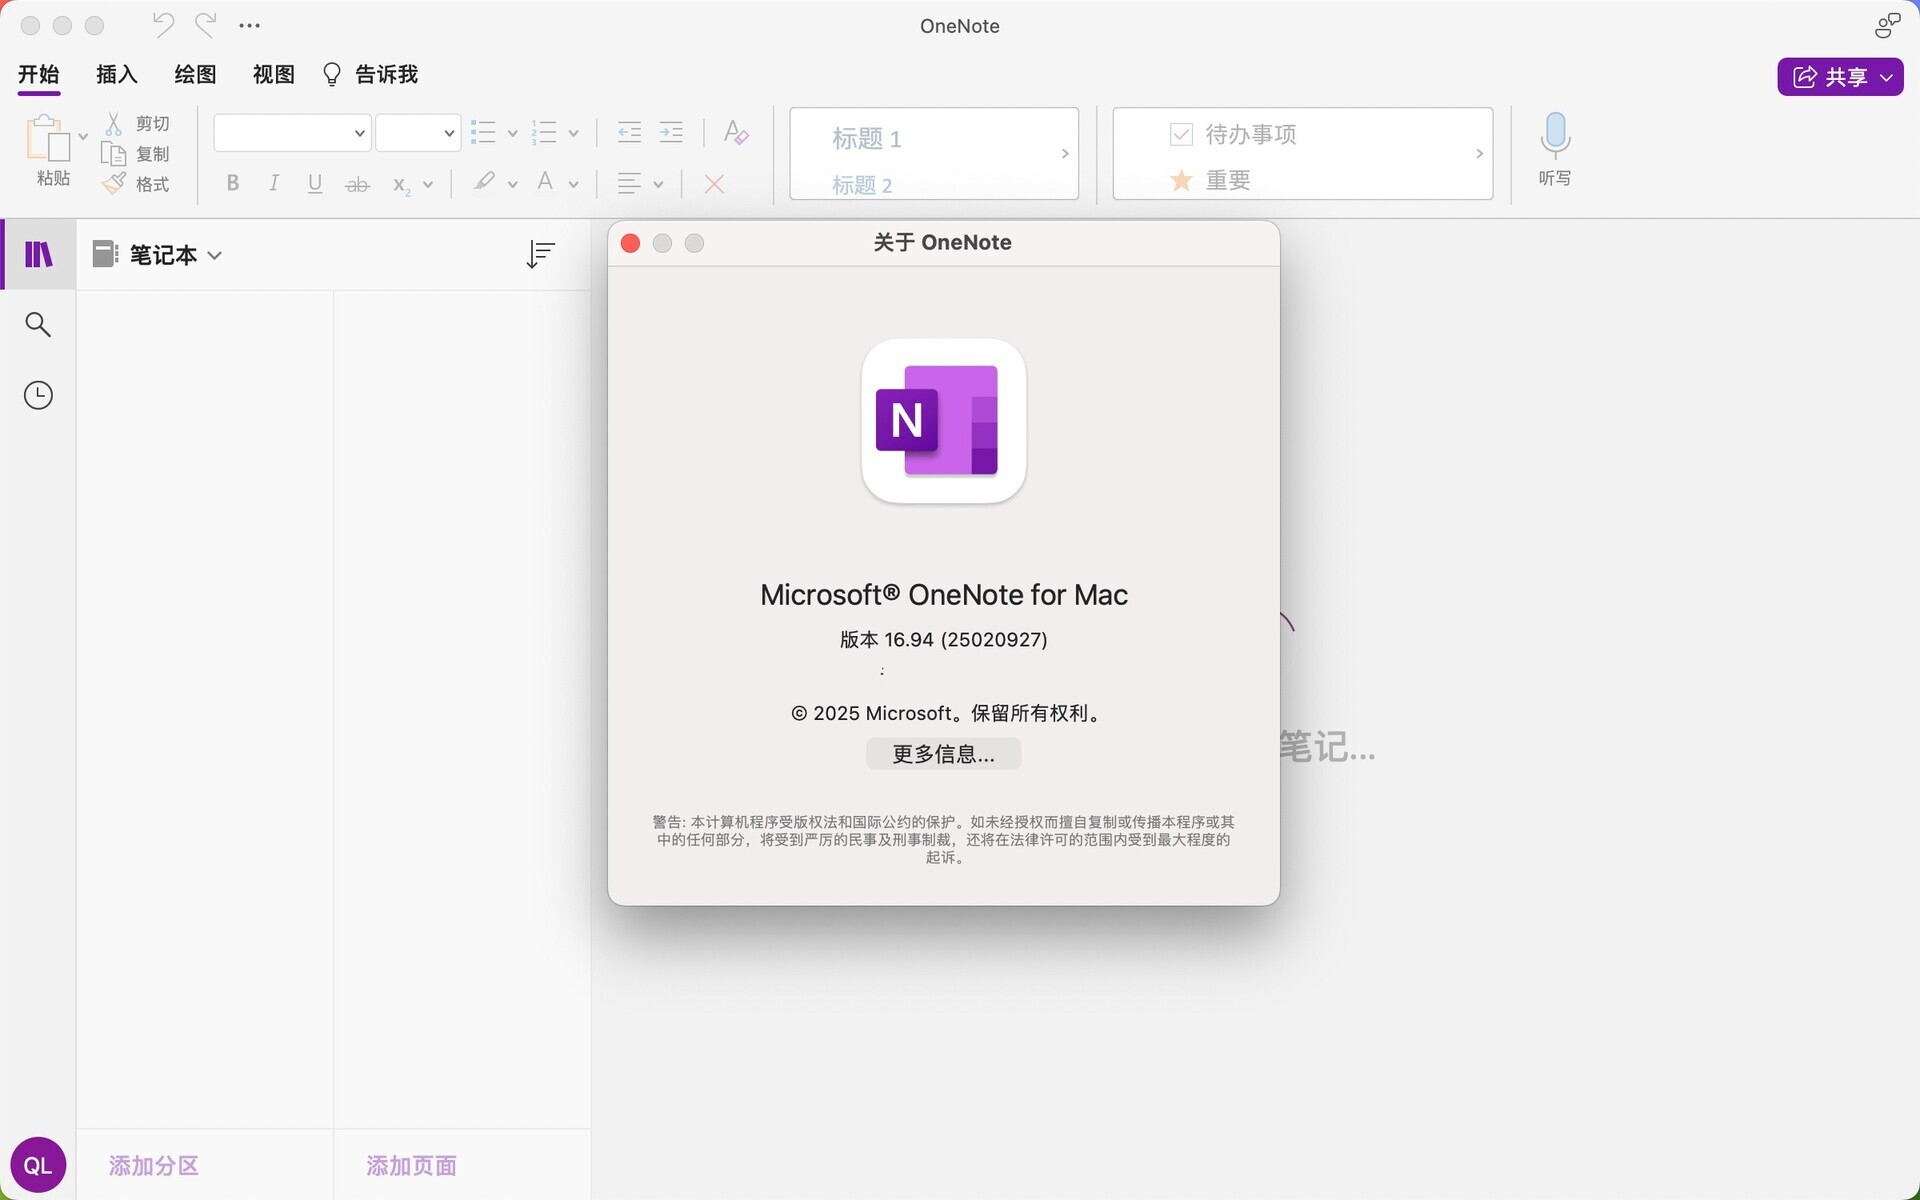The image size is (1920, 1200).
Task: Click the red X delete icon
Action: pyautogui.click(x=714, y=183)
